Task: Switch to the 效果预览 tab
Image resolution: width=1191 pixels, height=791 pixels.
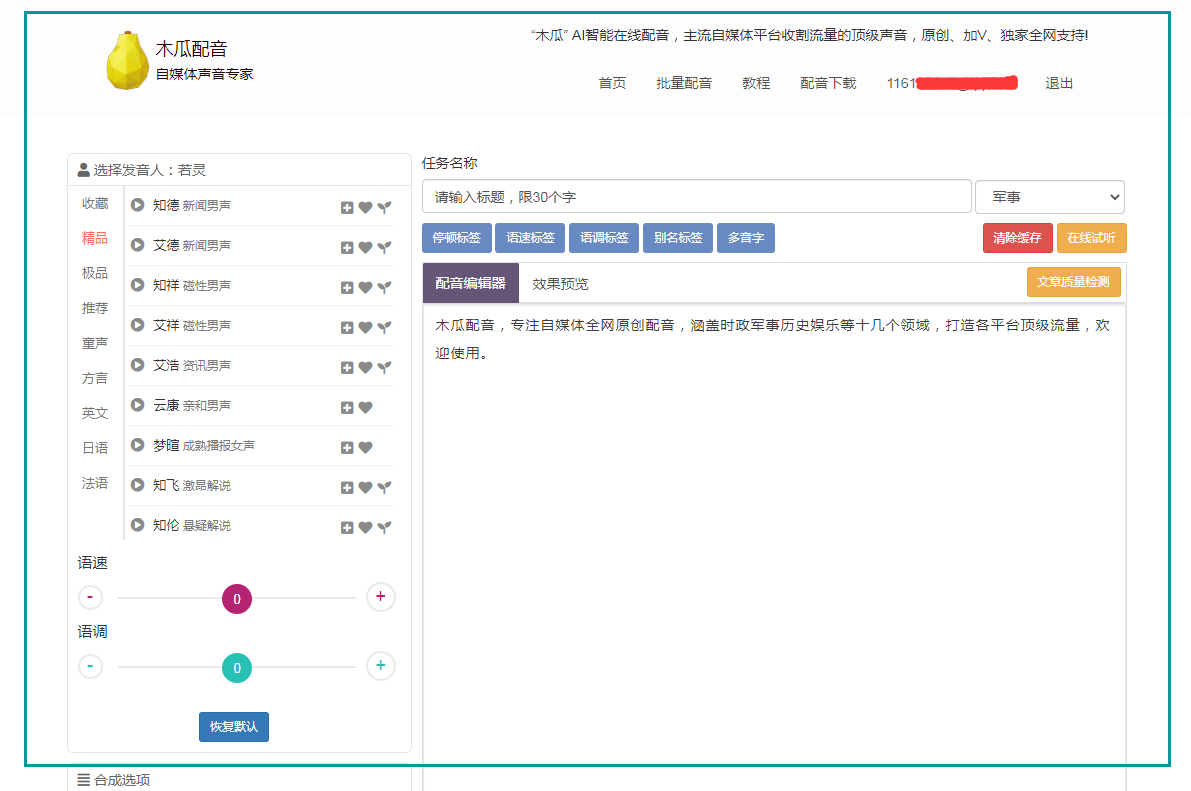Action: click(560, 284)
